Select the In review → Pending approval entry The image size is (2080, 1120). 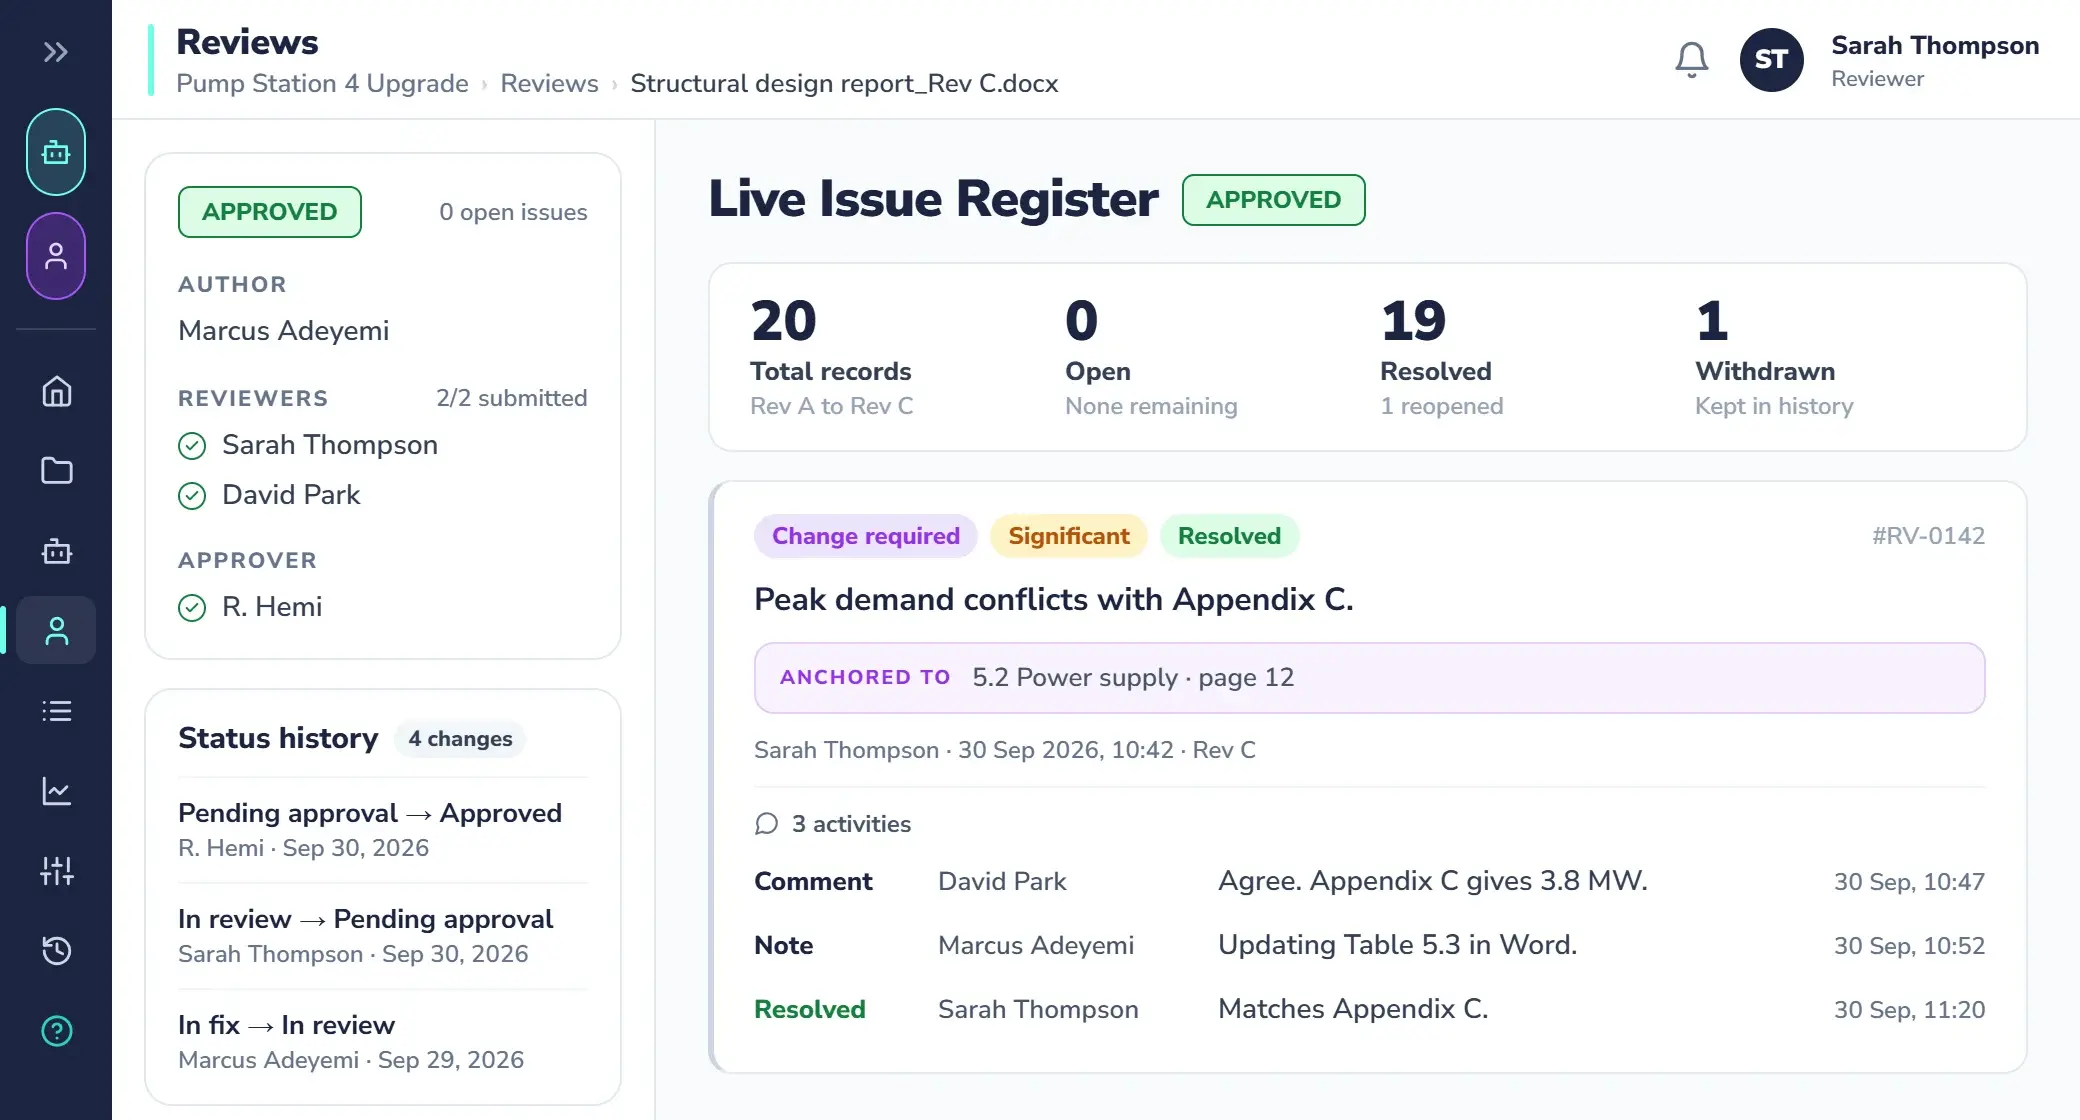click(x=382, y=936)
